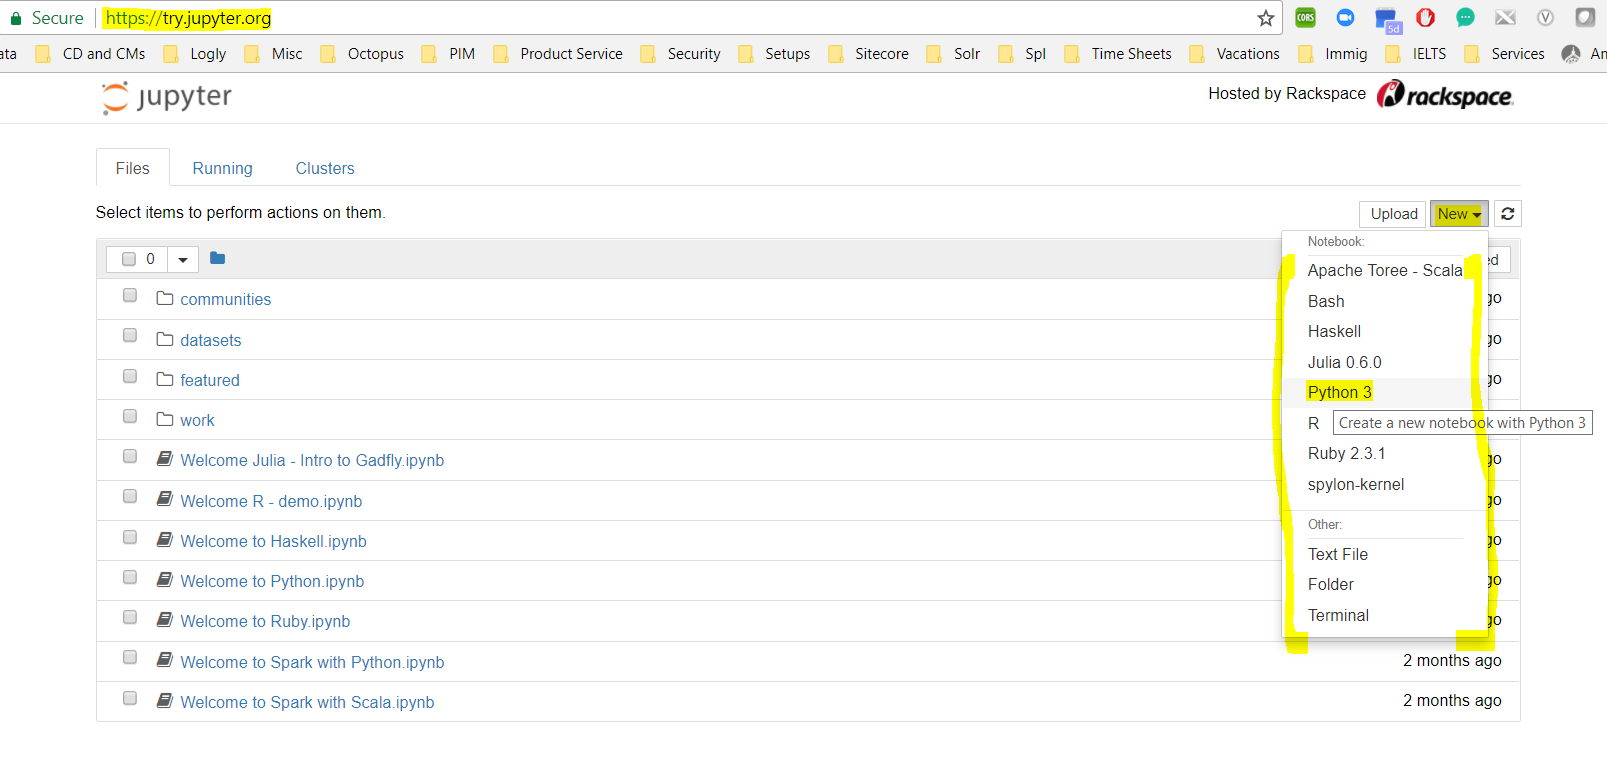Click the folder icon of datasets row
This screenshot has height=772, width=1607.
(x=165, y=339)
